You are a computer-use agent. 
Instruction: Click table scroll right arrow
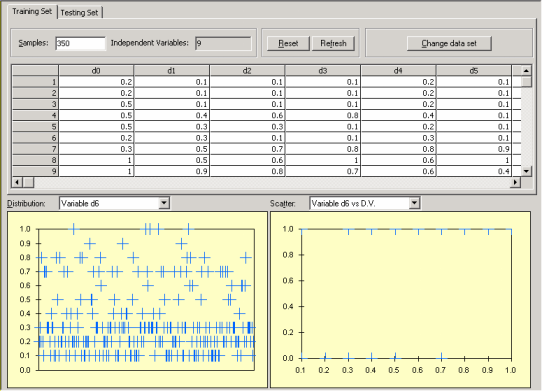[x=515, y=182]
